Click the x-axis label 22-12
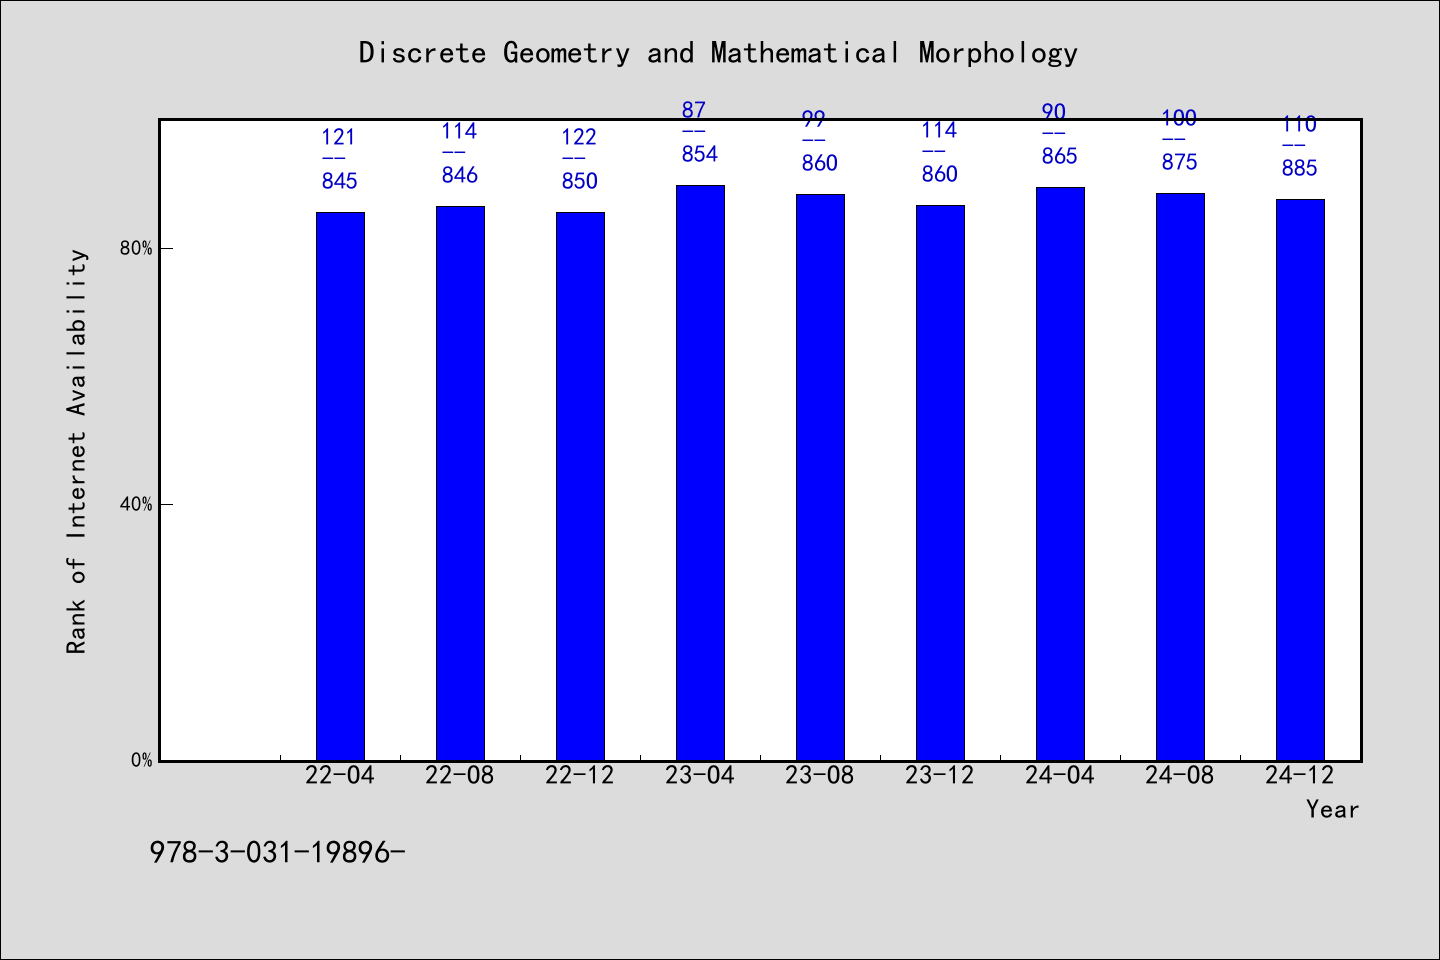1440x960 pixels. 580,775
